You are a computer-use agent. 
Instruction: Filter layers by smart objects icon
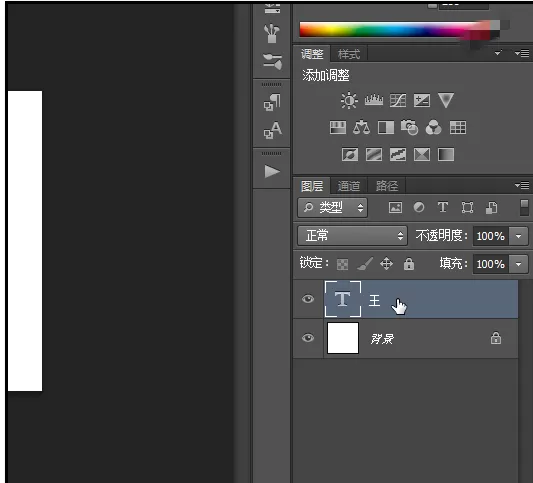(492, 207)
